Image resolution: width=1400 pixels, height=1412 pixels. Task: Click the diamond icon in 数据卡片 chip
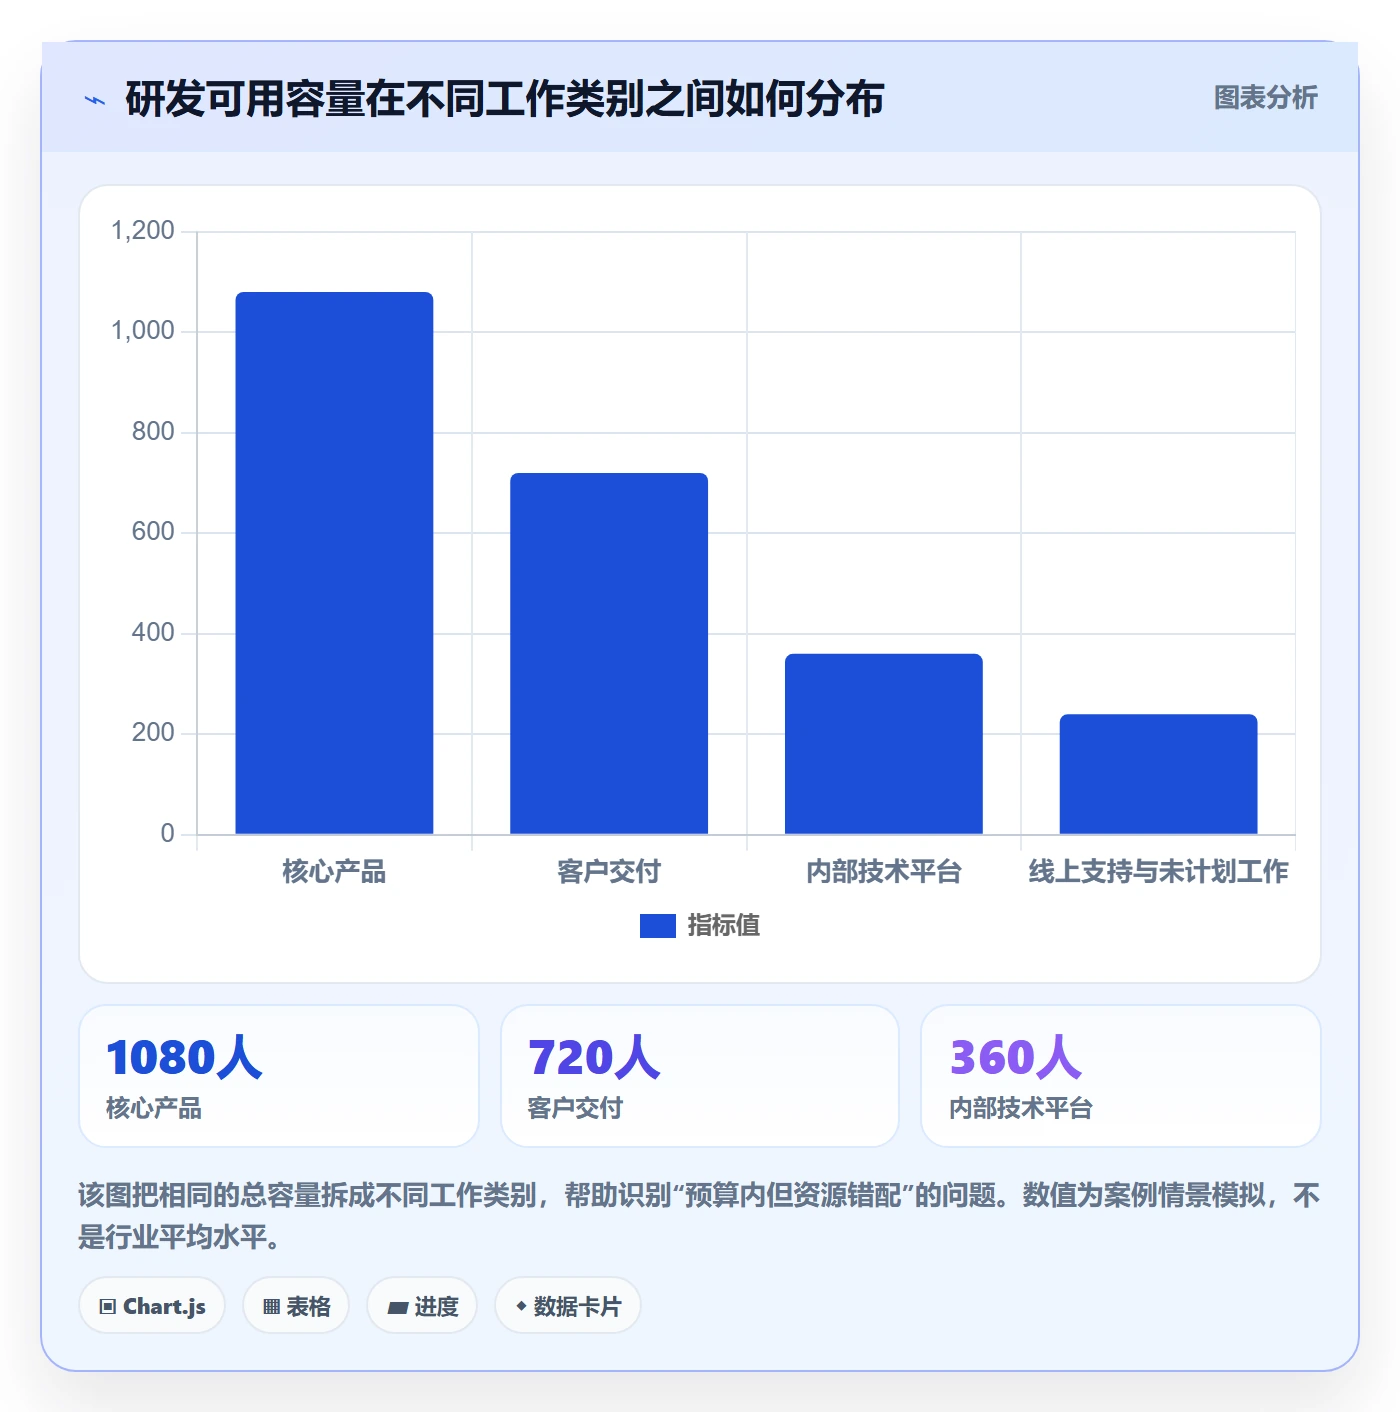521,1306
